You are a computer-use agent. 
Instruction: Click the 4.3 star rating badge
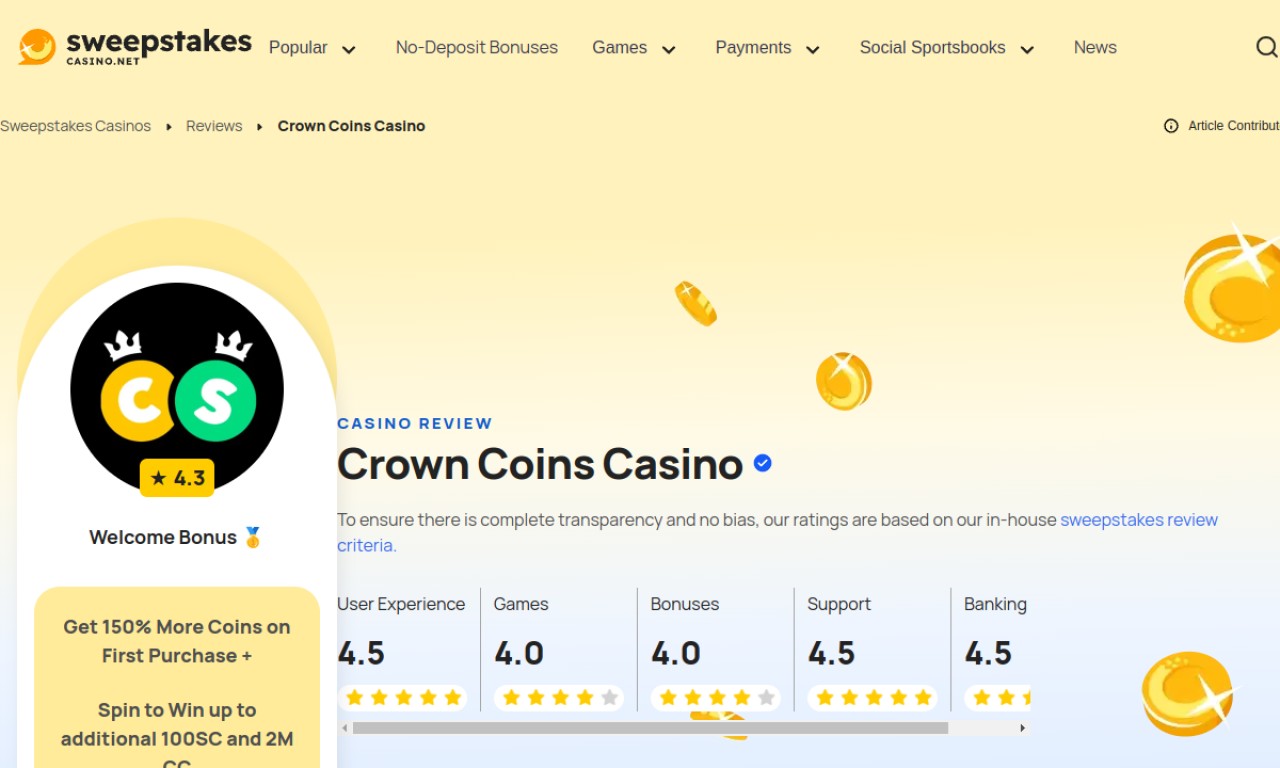point(177,478)
